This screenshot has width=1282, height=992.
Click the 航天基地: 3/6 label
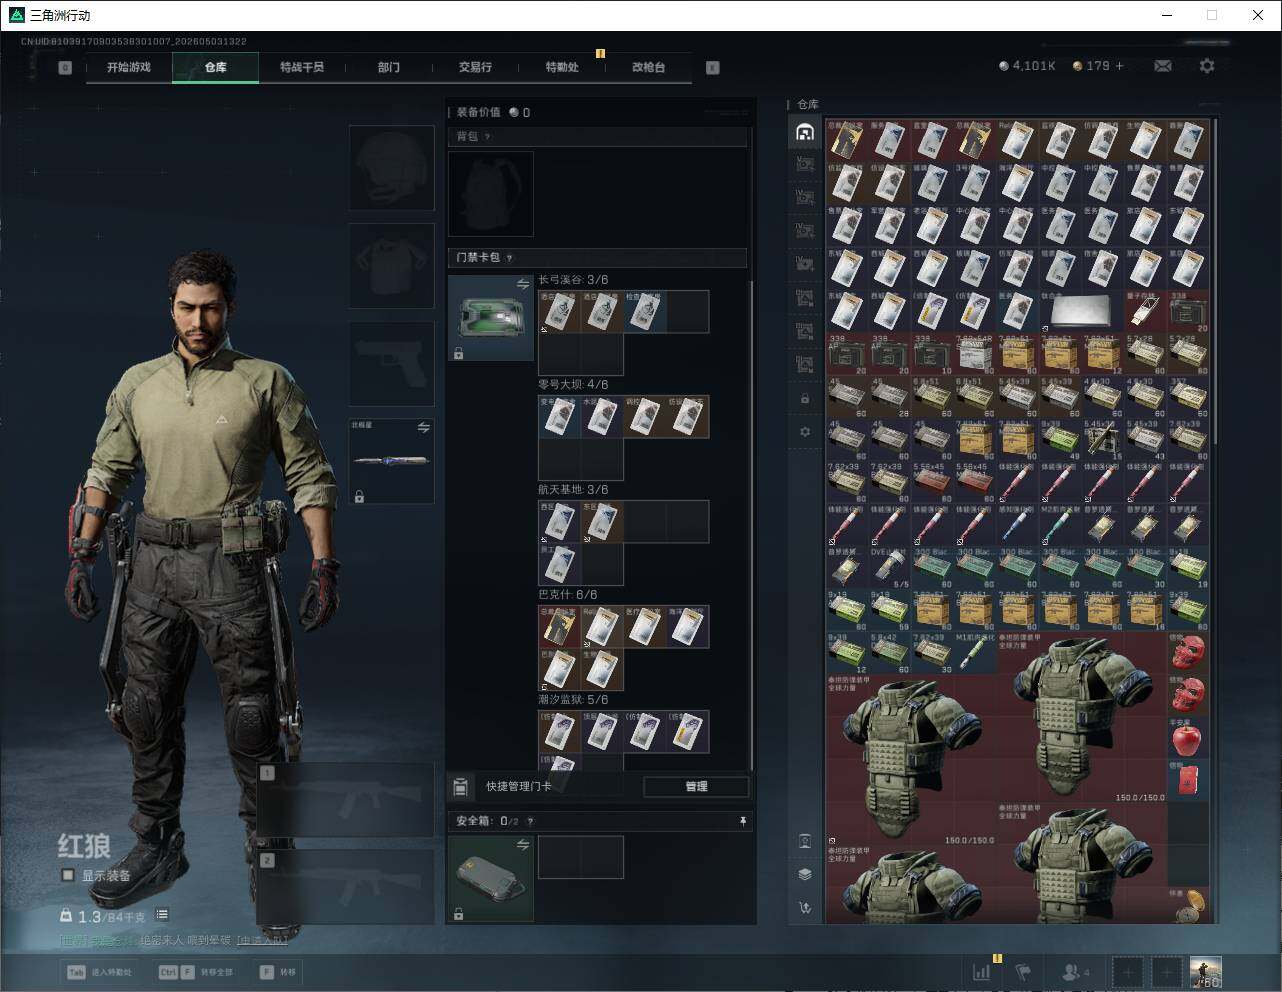coord(573,490)
